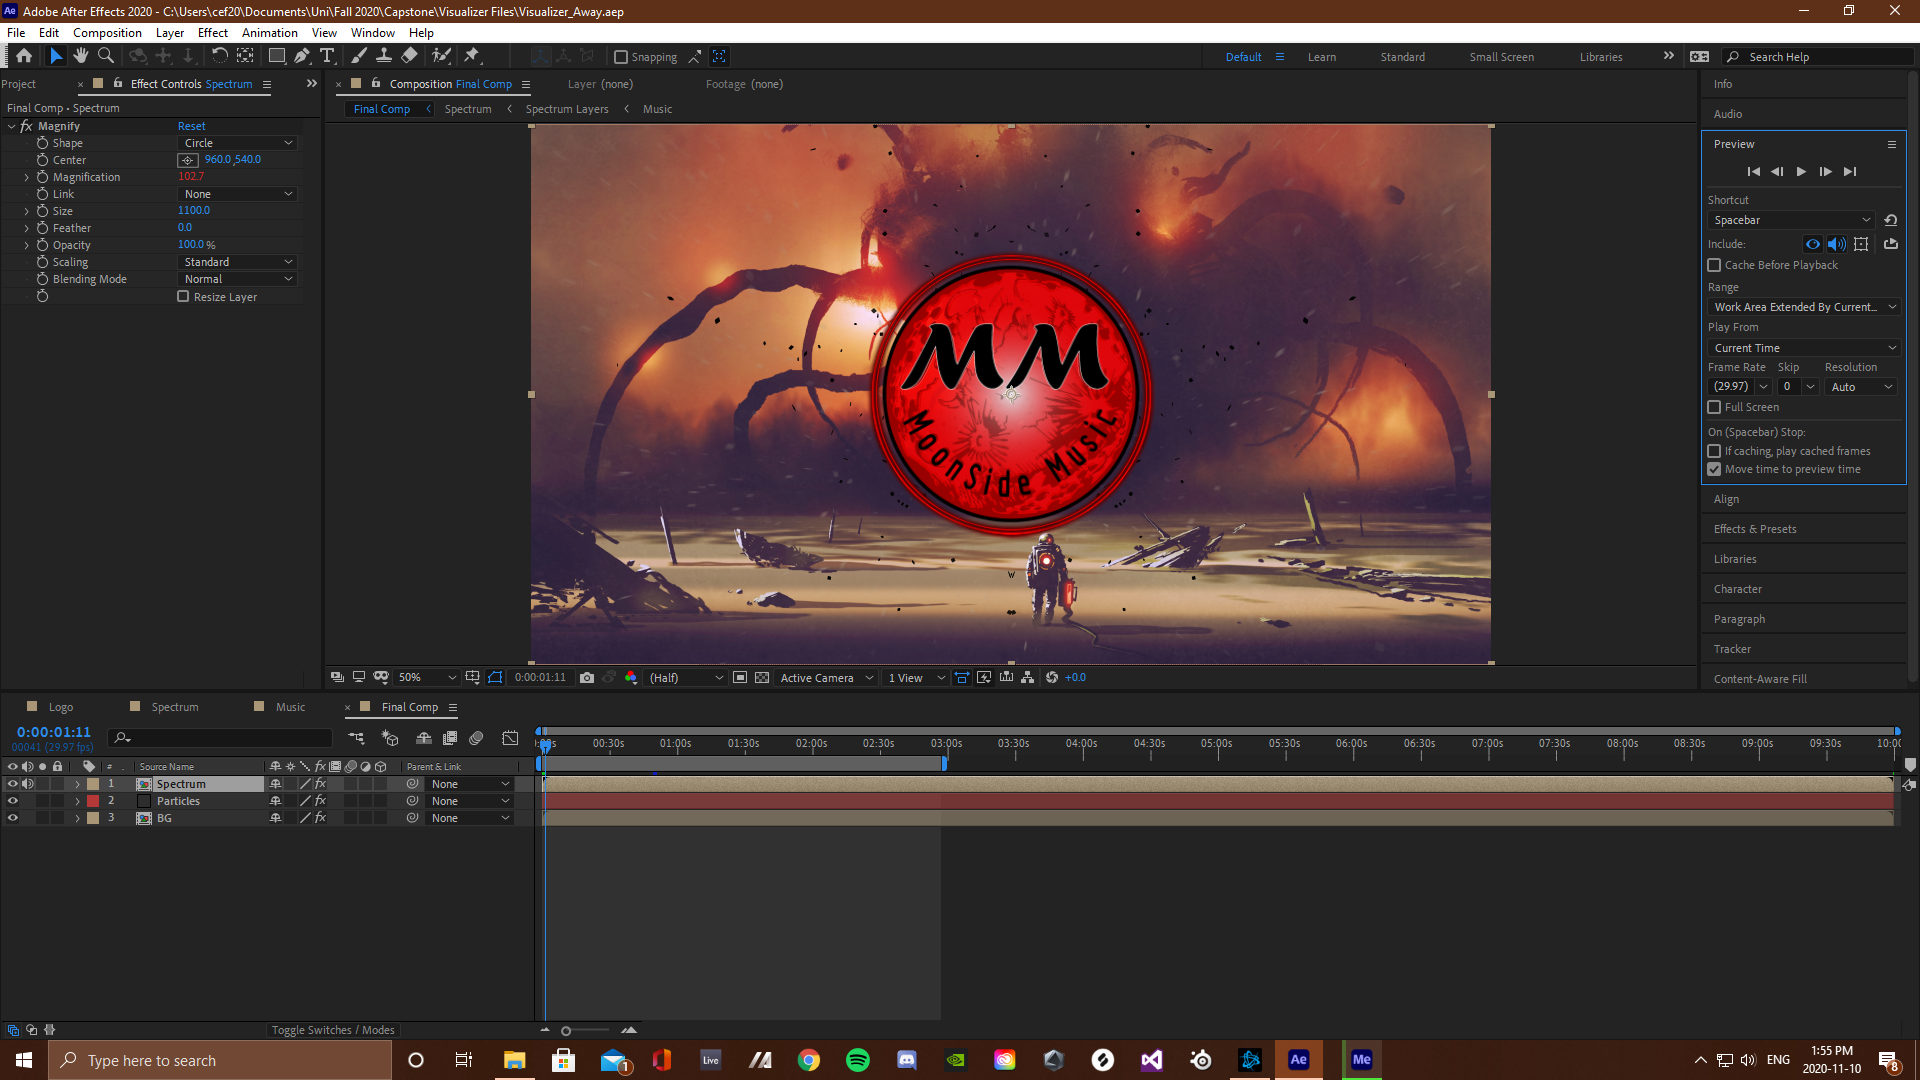This screenshot has width=1920, height=1080.
Task: Select the Pen tool
Action: 302,56
